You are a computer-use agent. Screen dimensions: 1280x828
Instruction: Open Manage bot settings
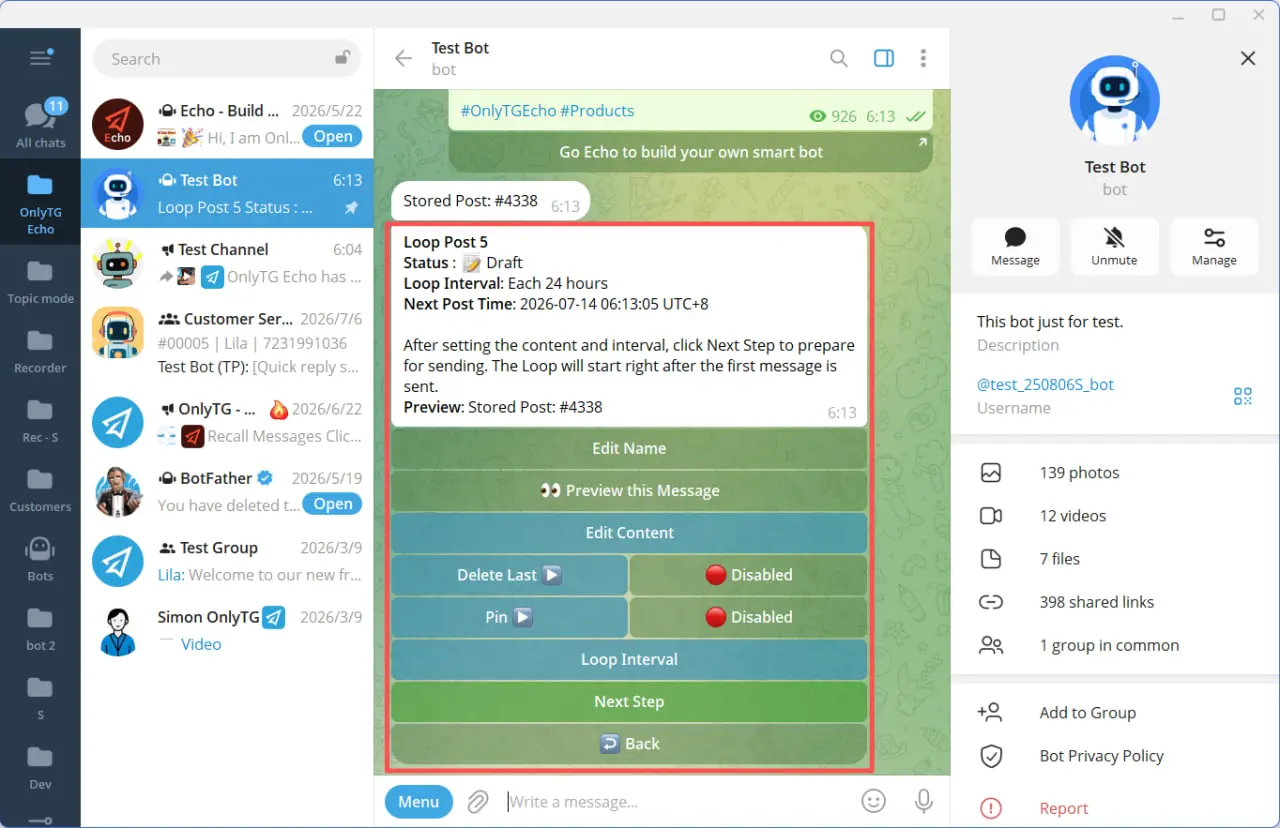[1214, 246]
